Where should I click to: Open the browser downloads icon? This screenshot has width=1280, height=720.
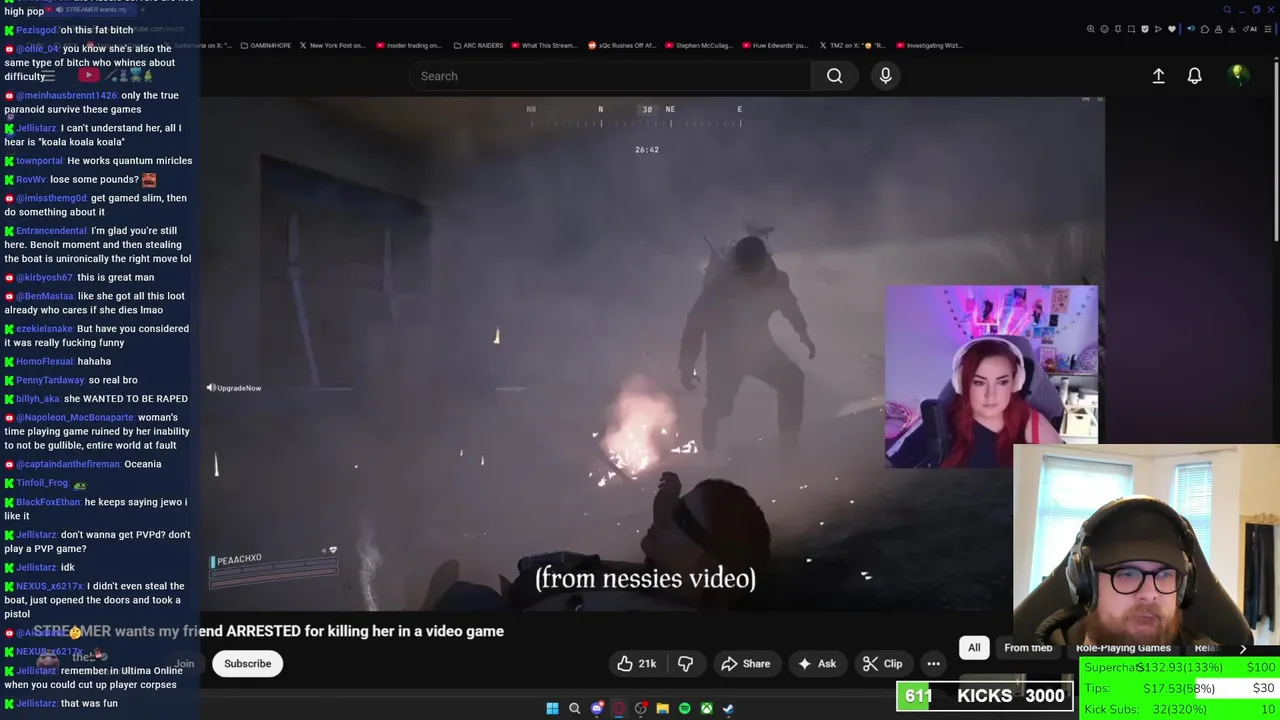click(1232, 29)
